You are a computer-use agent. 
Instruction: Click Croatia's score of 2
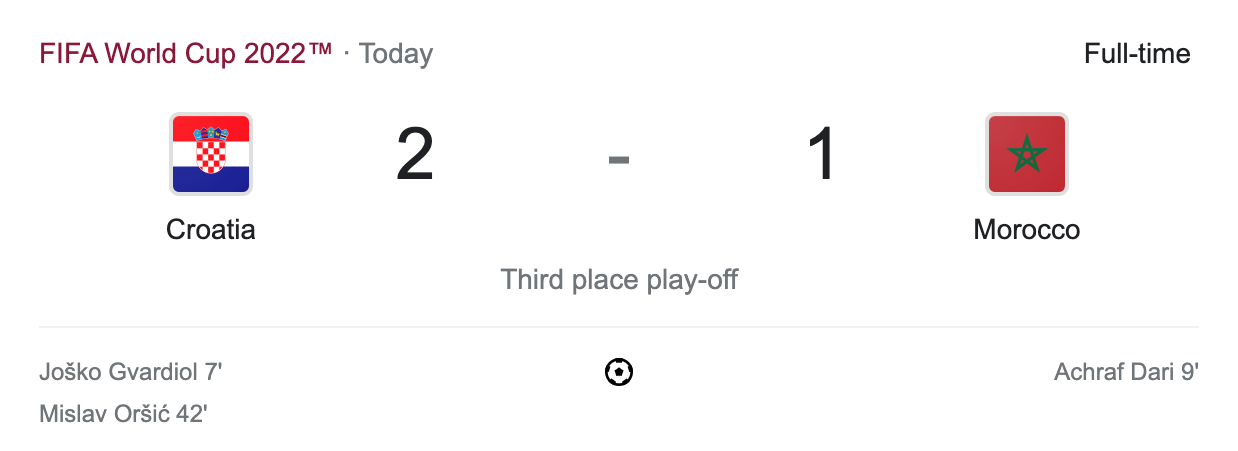point(415,155)
